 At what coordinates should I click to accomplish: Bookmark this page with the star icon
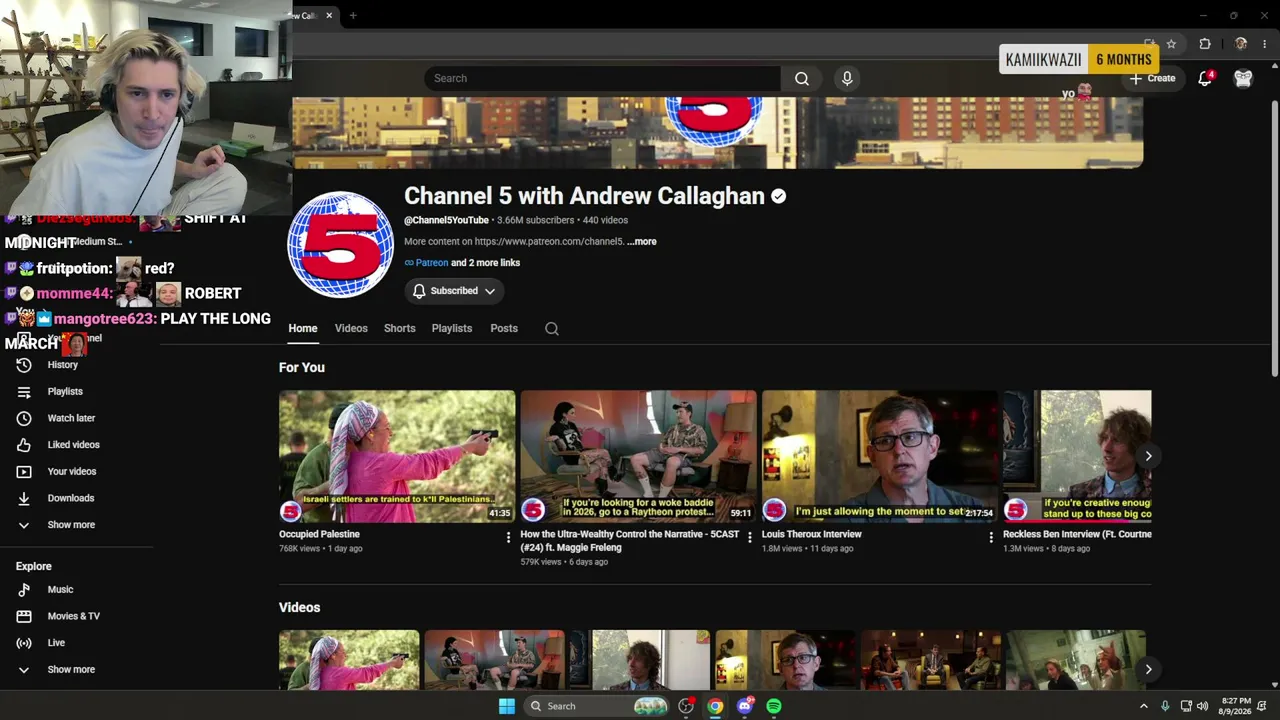coord(1171,44)
